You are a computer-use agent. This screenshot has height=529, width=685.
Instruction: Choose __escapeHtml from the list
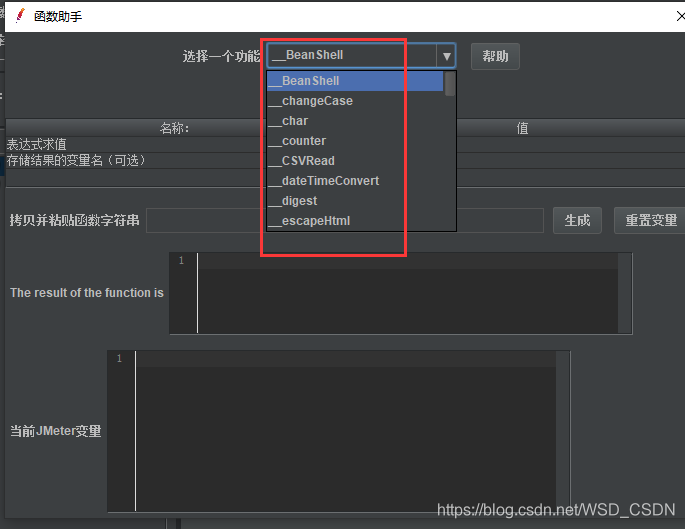355,221
